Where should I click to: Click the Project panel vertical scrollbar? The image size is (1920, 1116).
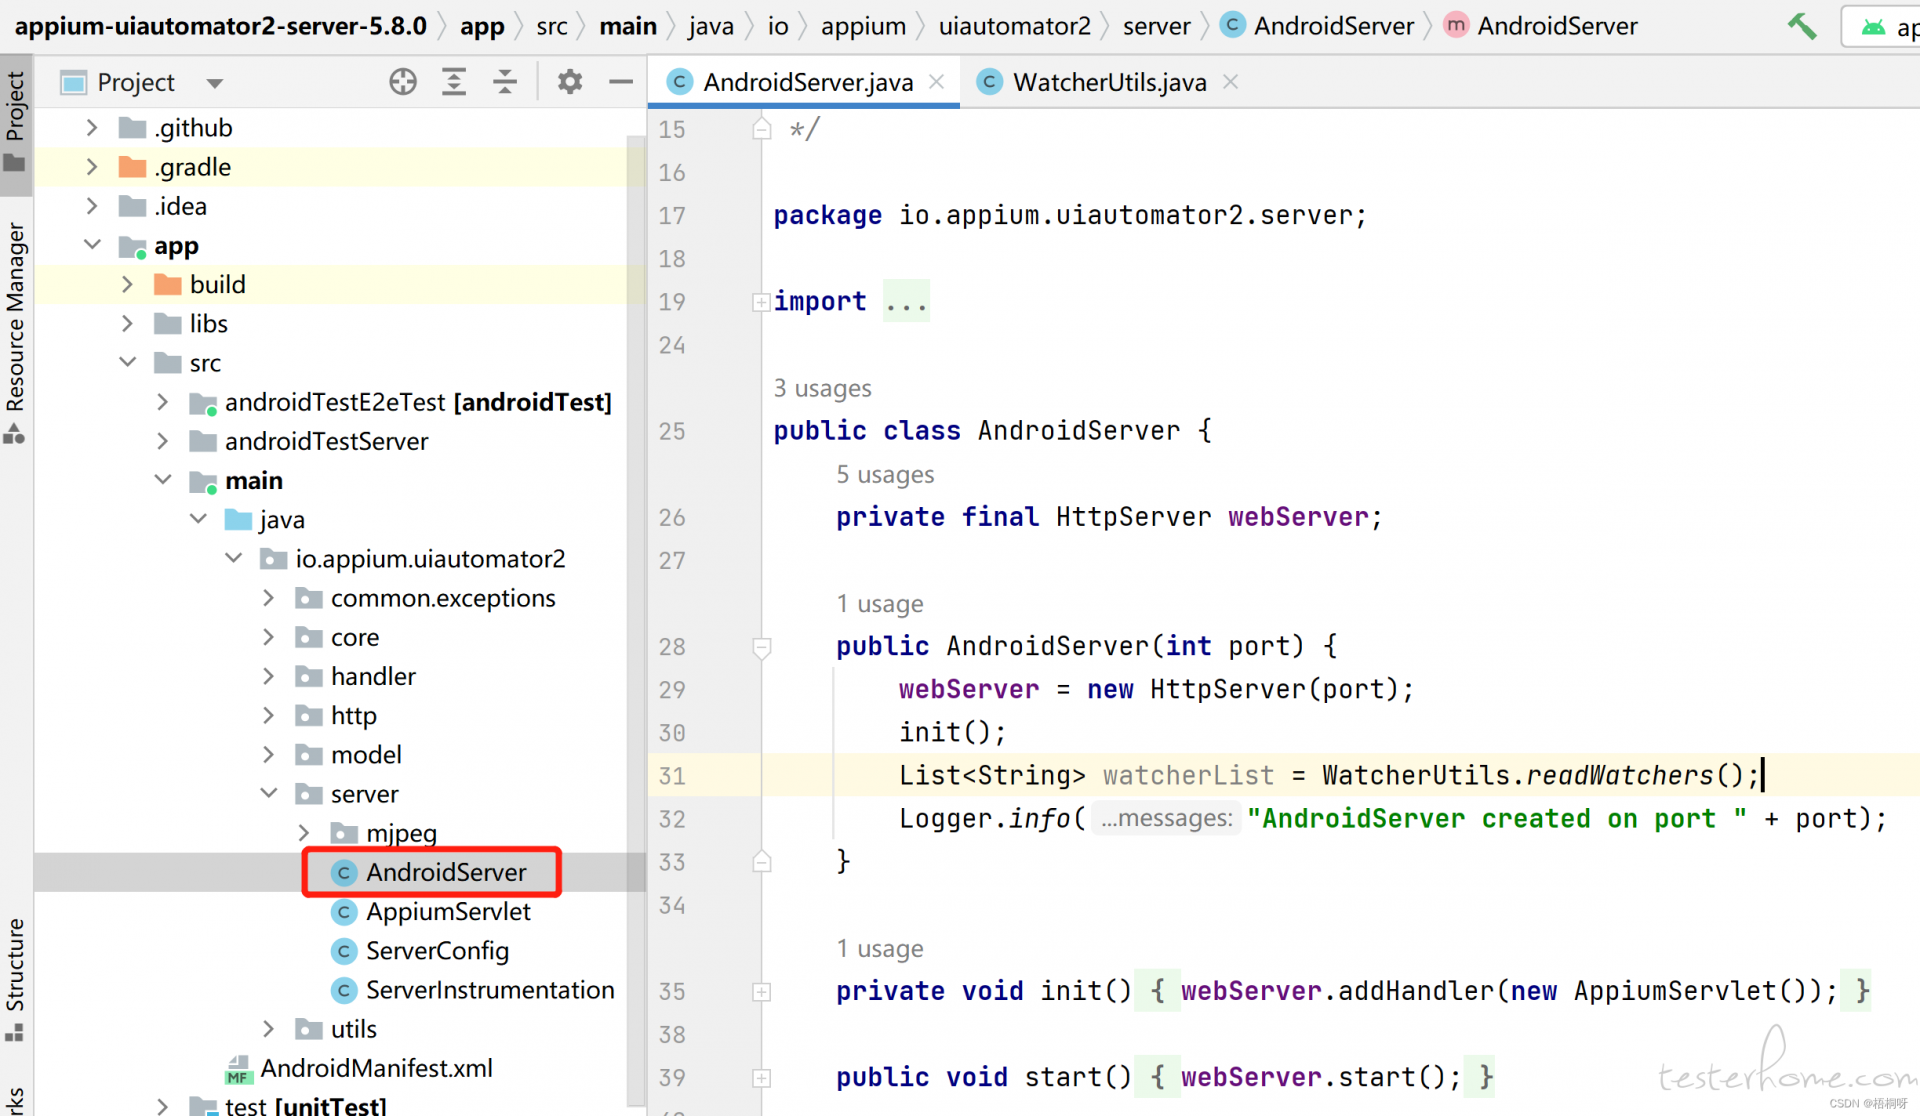(636, 620)
